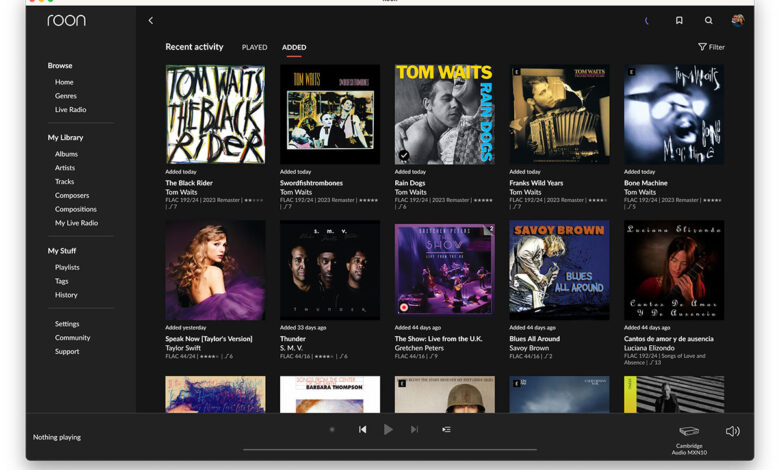Open Thunder by S.M.V. cover
780x470 pixels.
click(330, 270)
